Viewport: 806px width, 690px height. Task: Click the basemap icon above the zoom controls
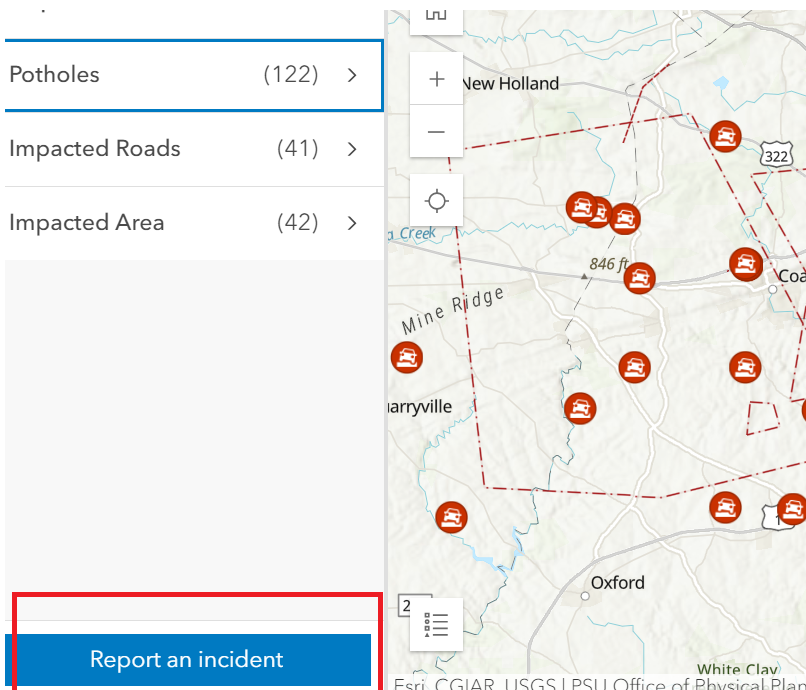coord(436,15)
